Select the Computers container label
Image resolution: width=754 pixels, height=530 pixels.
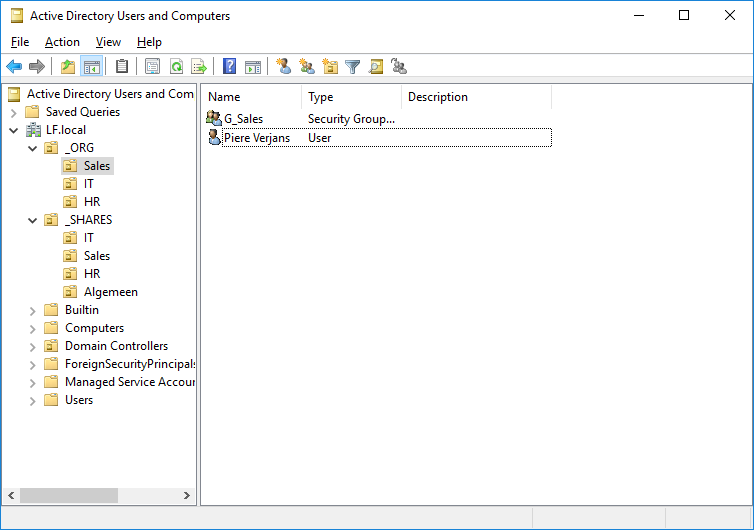tap(94, 328)
